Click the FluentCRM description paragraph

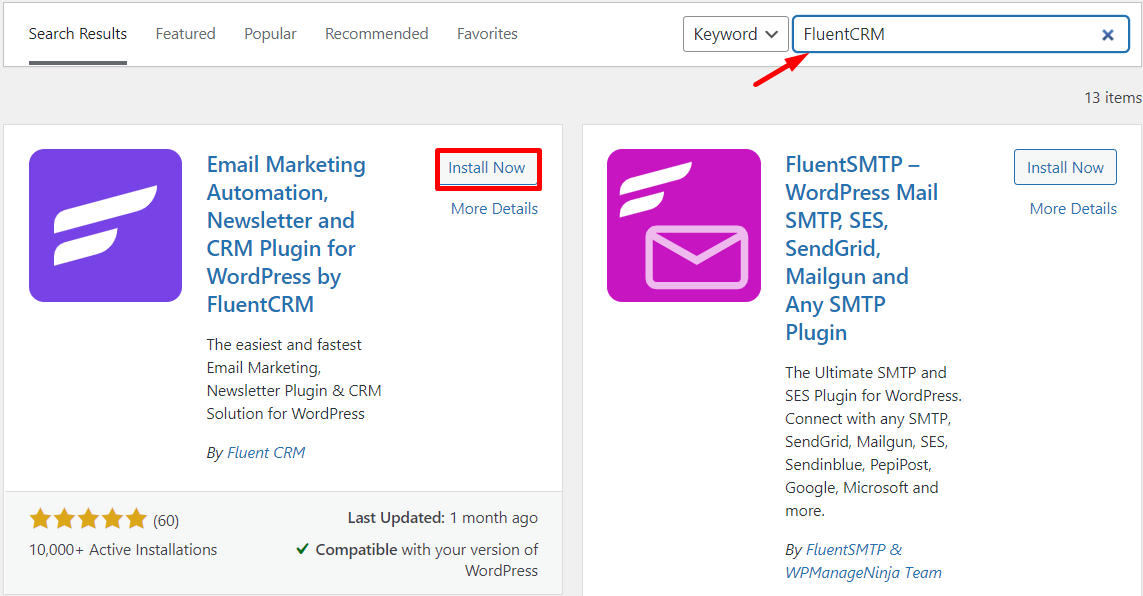coord(294,379)
